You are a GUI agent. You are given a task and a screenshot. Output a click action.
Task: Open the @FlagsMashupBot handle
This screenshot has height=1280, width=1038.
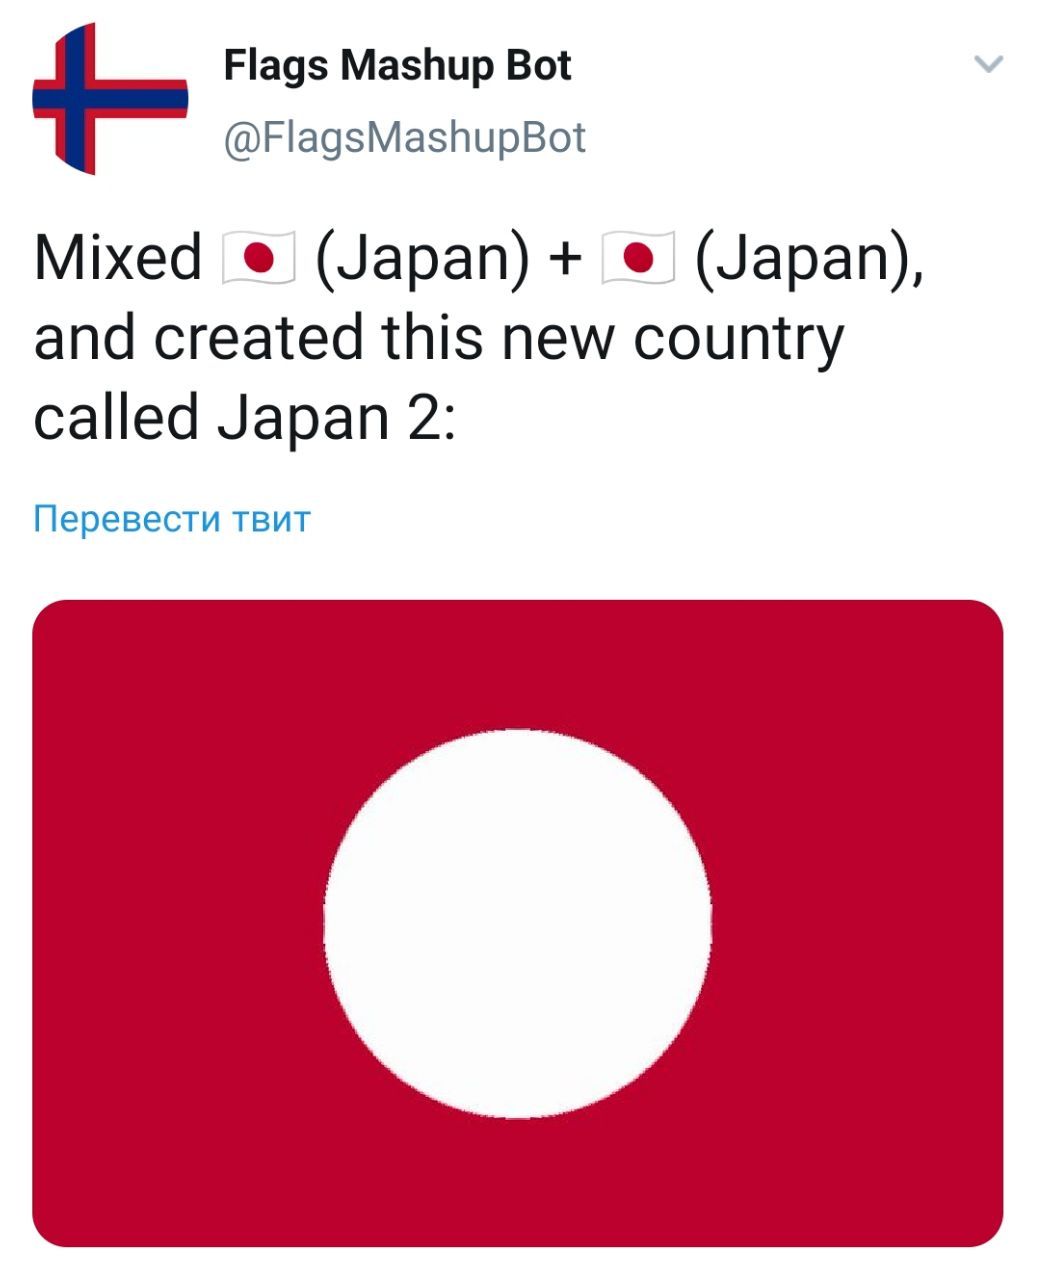point(404,138)
